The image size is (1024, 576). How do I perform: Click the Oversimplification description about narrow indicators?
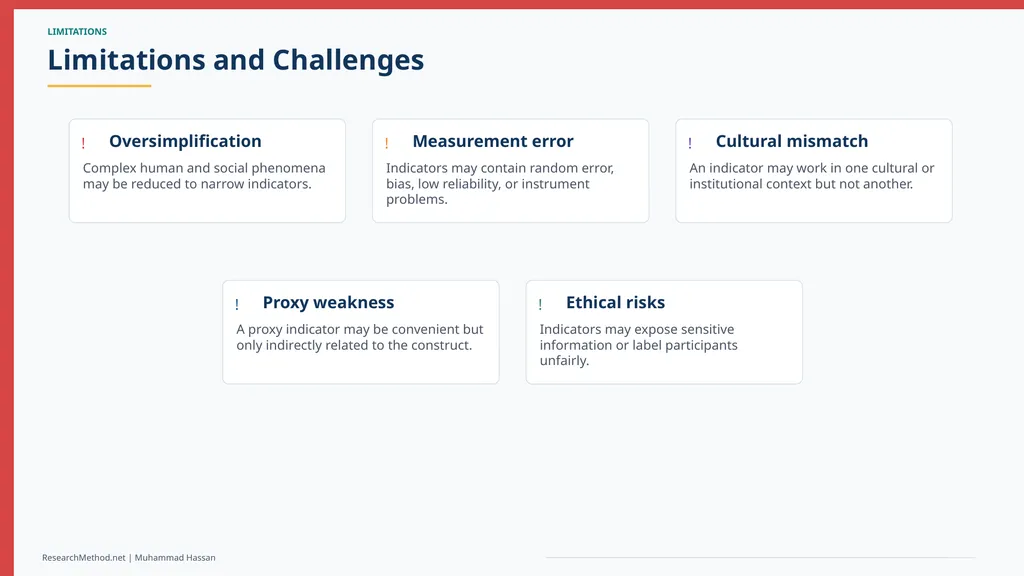204,176
